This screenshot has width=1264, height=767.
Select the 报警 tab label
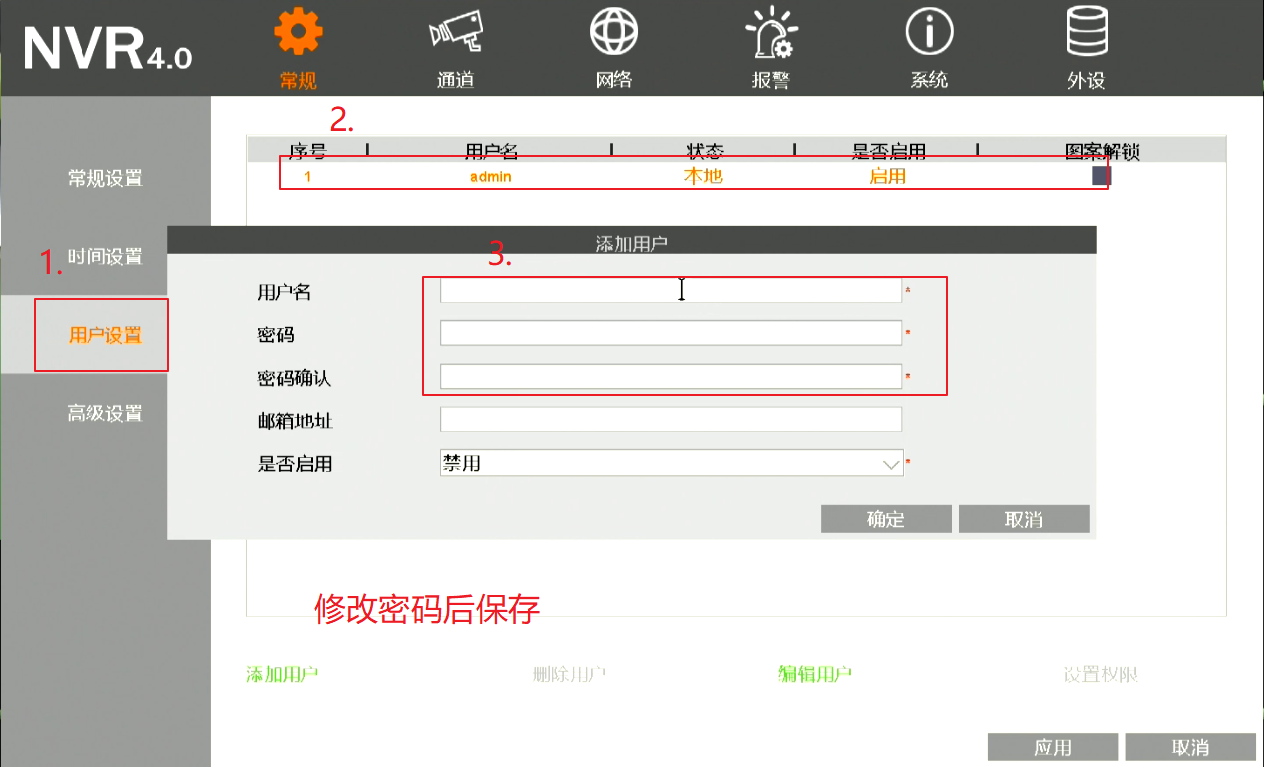[770, 81]
